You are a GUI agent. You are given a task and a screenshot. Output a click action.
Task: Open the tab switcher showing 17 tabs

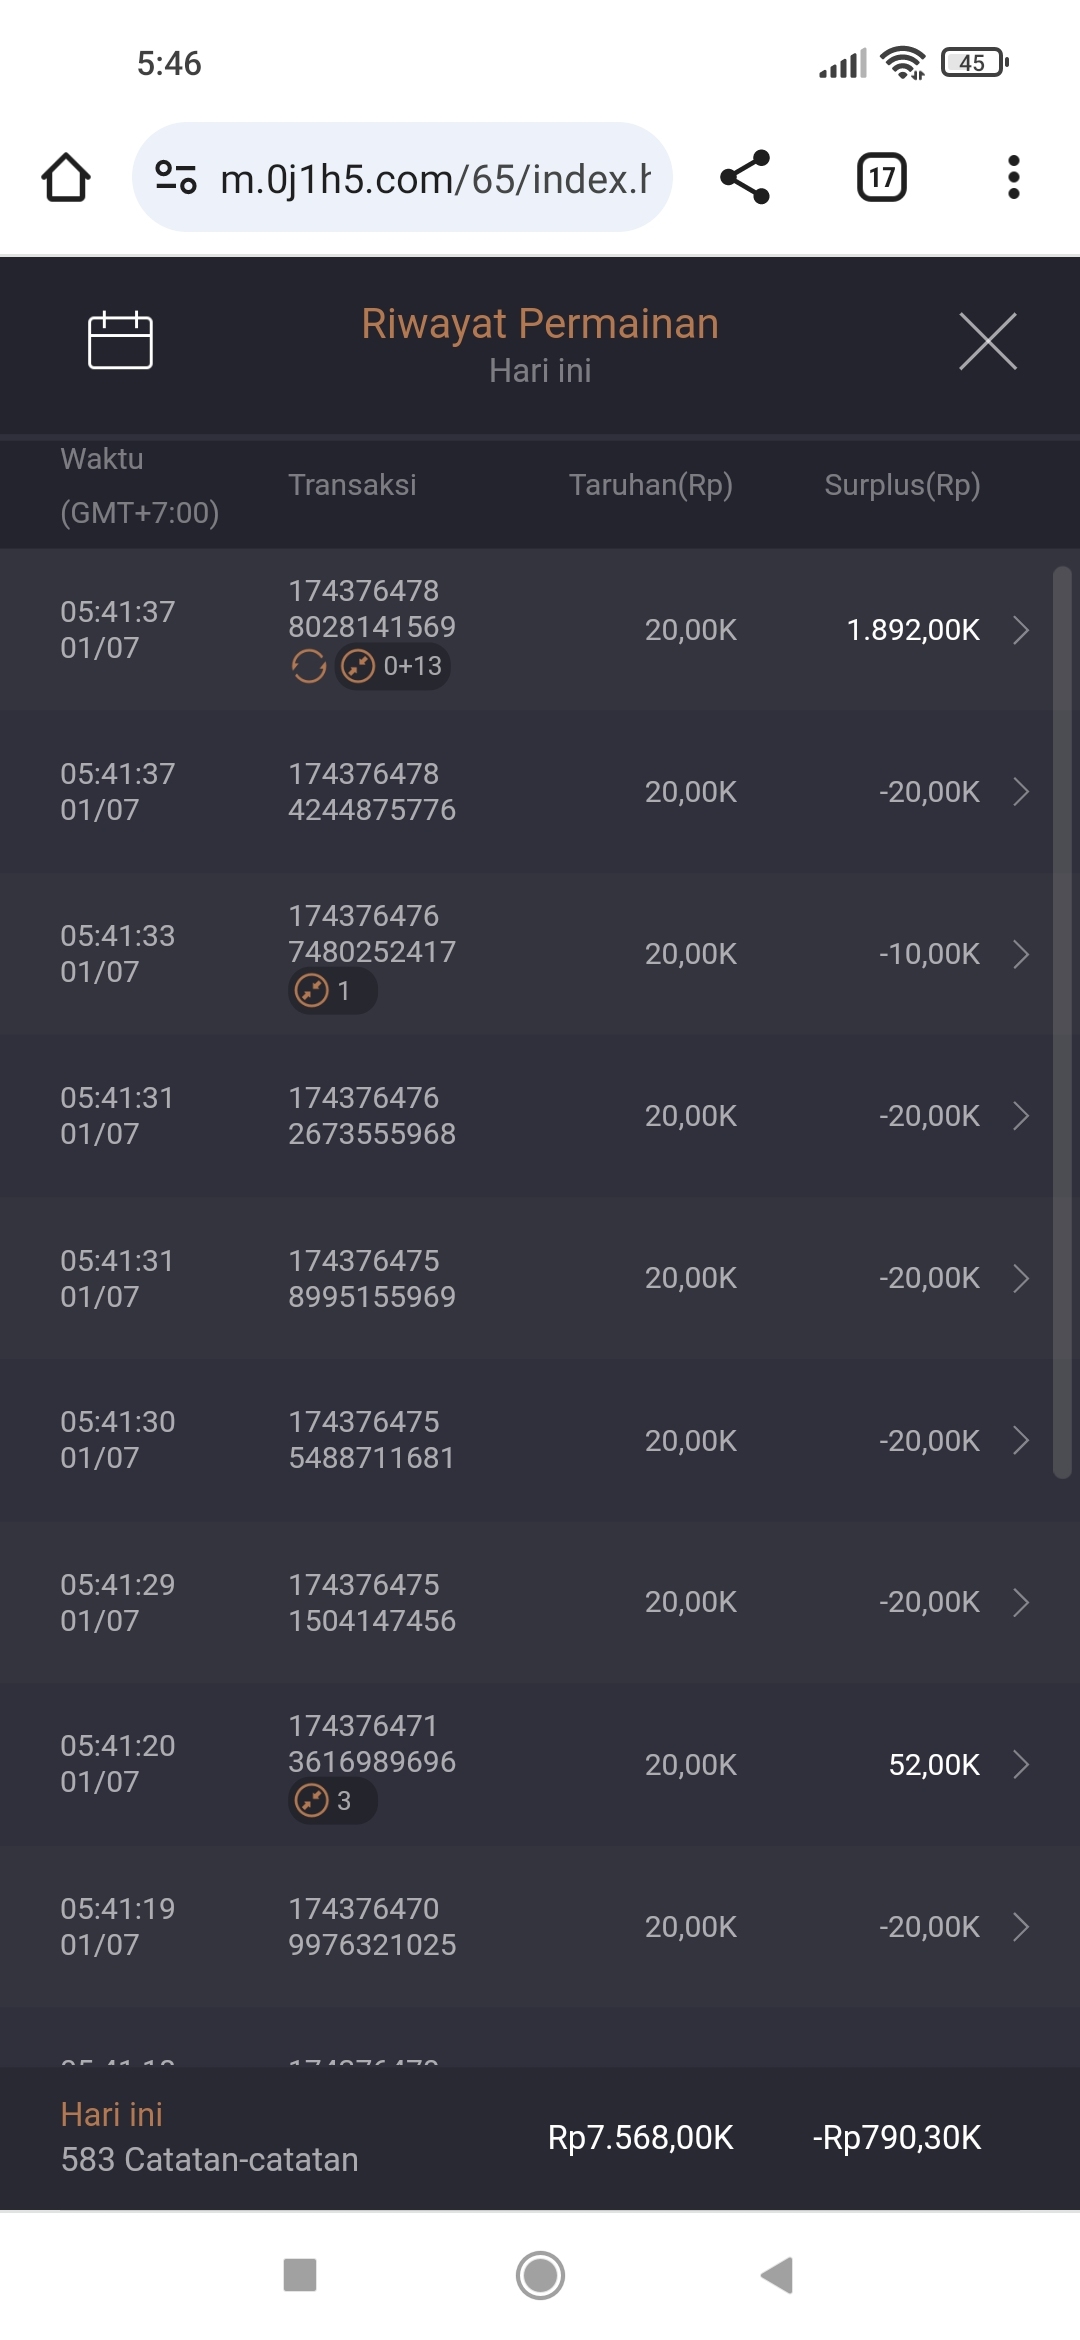pyautogui.click(x=881, y=178)
